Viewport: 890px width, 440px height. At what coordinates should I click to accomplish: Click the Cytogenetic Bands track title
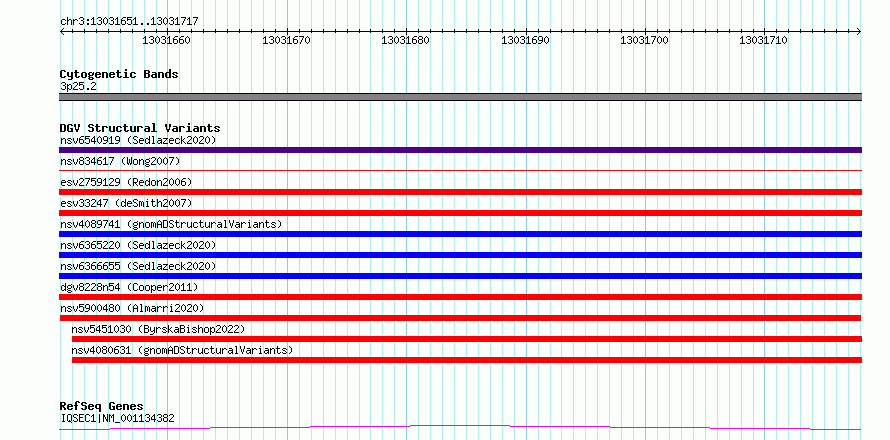click(x=119, y=74)
